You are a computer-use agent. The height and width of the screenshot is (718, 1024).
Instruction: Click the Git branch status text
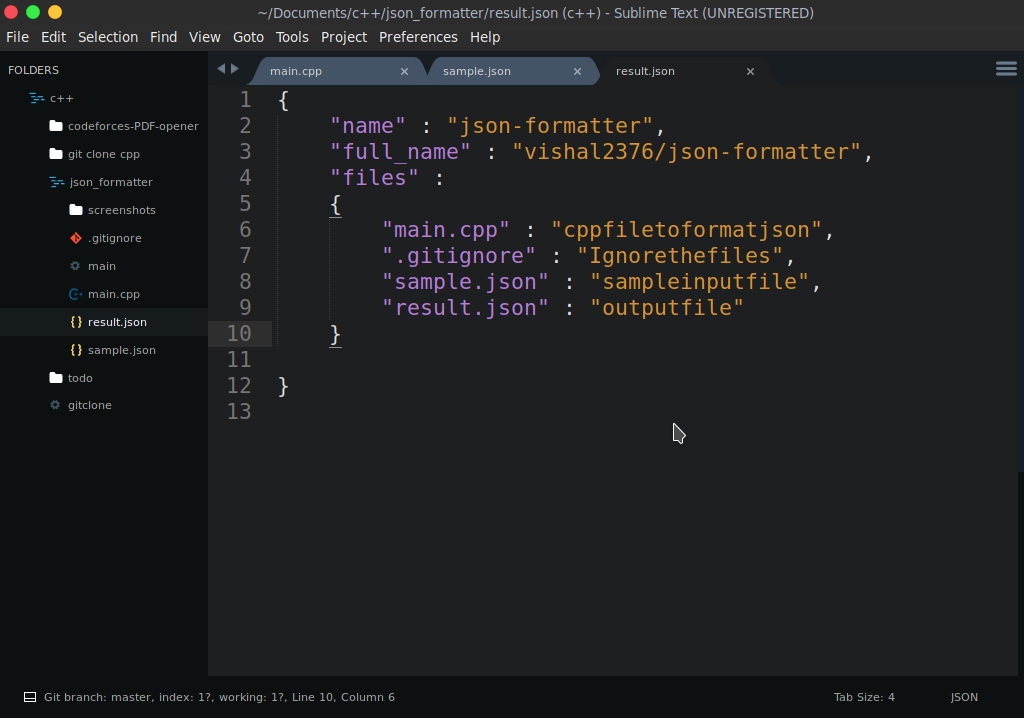(219, 697)
